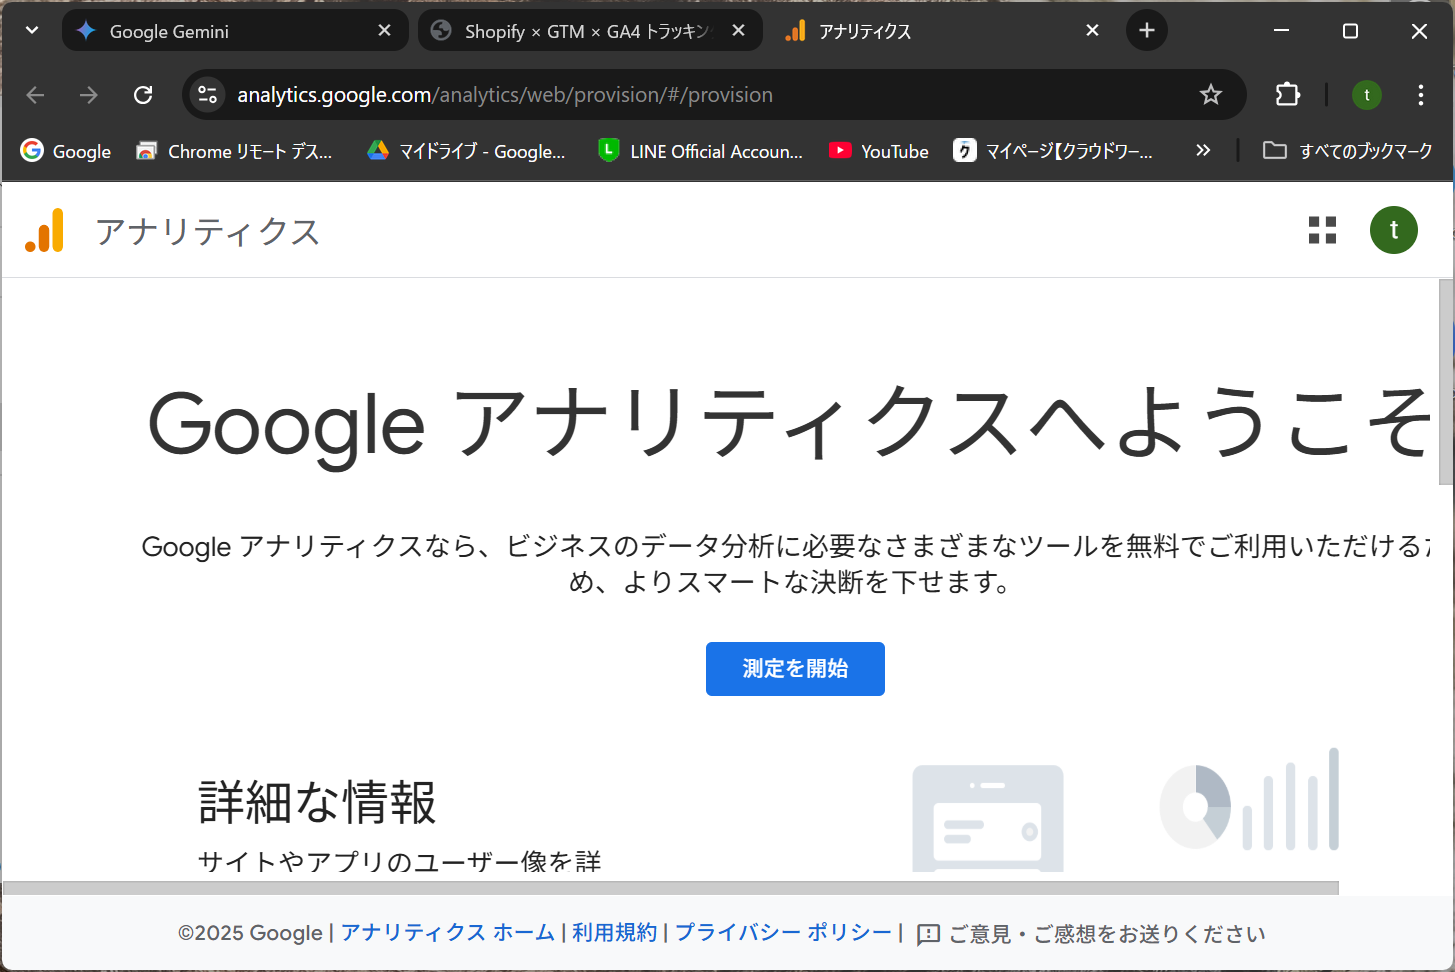Screen dimensions: 1455x972
Task: Open the すべてのブックマーク folder
Action: tap(1348, 151)
